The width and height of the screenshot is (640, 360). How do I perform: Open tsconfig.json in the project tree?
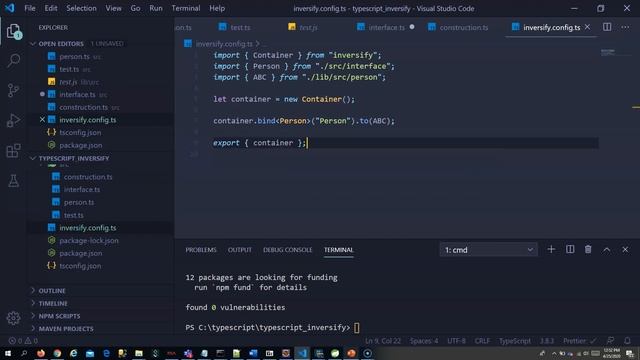80,266
